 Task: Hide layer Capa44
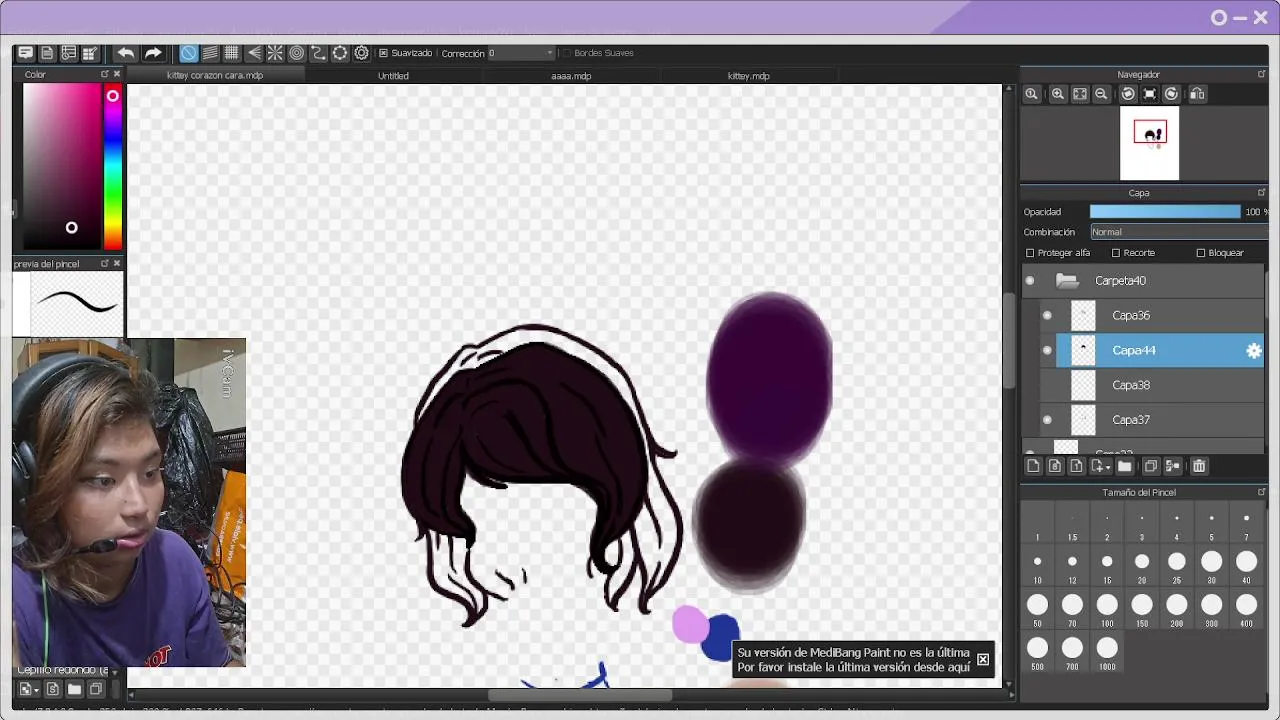point(1047,350)
